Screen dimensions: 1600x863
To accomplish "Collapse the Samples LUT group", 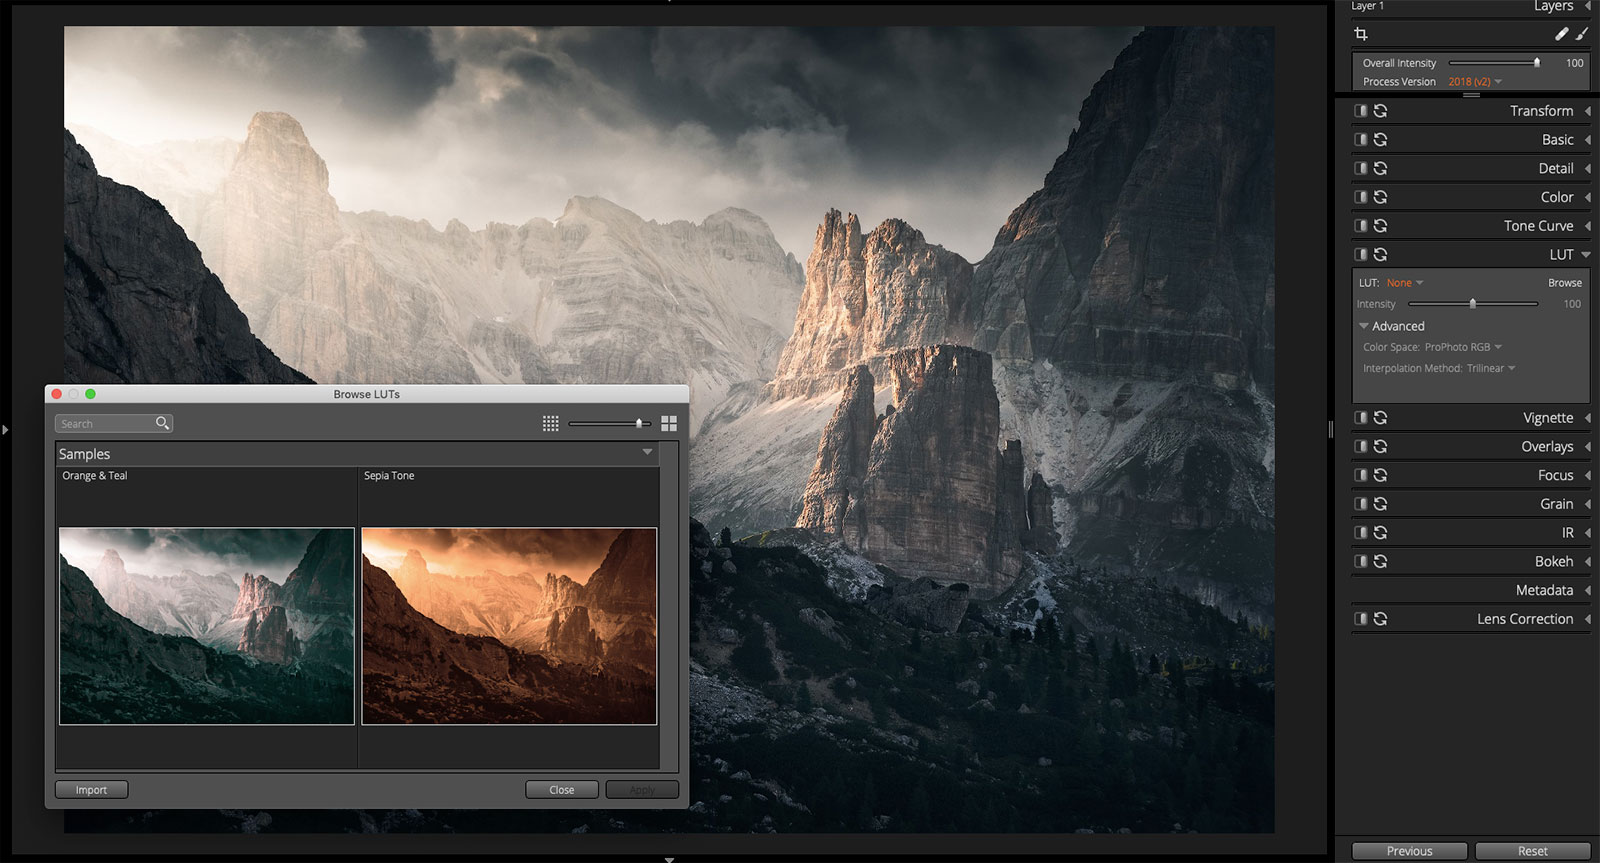I will tap(647, 453).
